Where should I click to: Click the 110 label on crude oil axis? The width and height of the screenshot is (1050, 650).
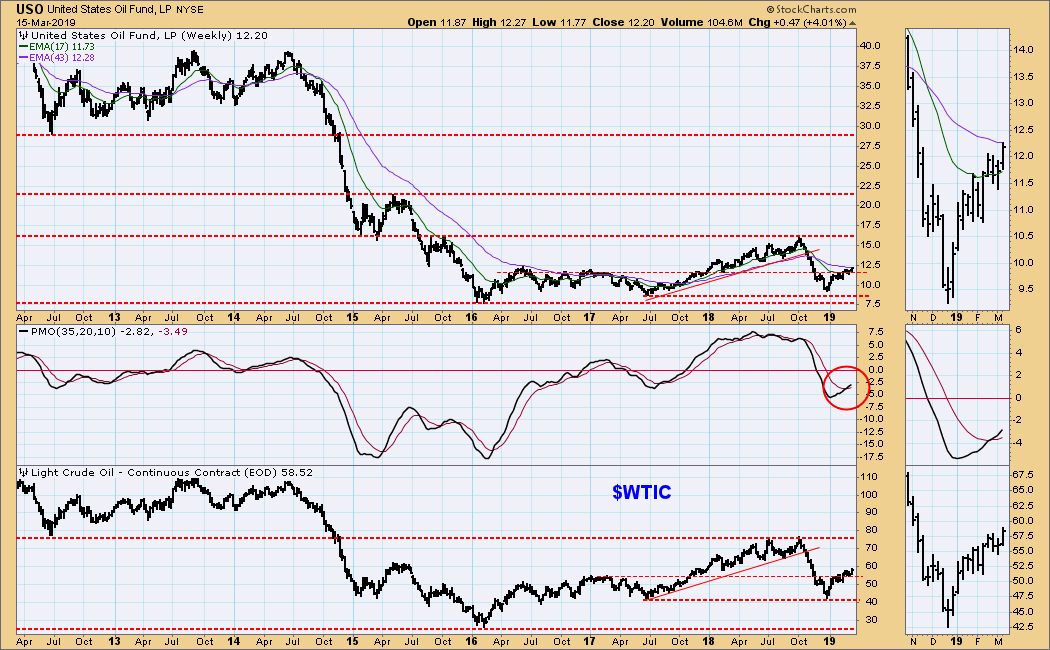(x=869, y=477)
